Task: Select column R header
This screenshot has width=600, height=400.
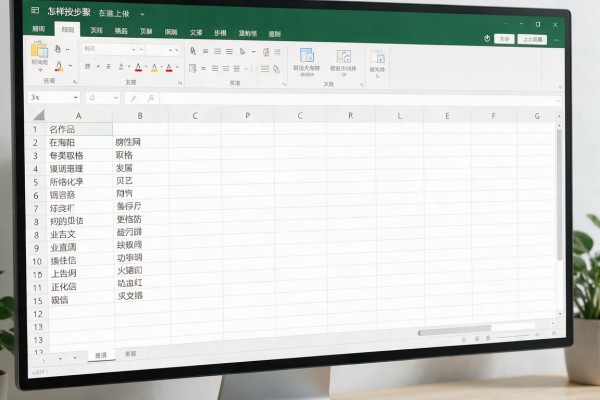Action: [x=350, y=115]
